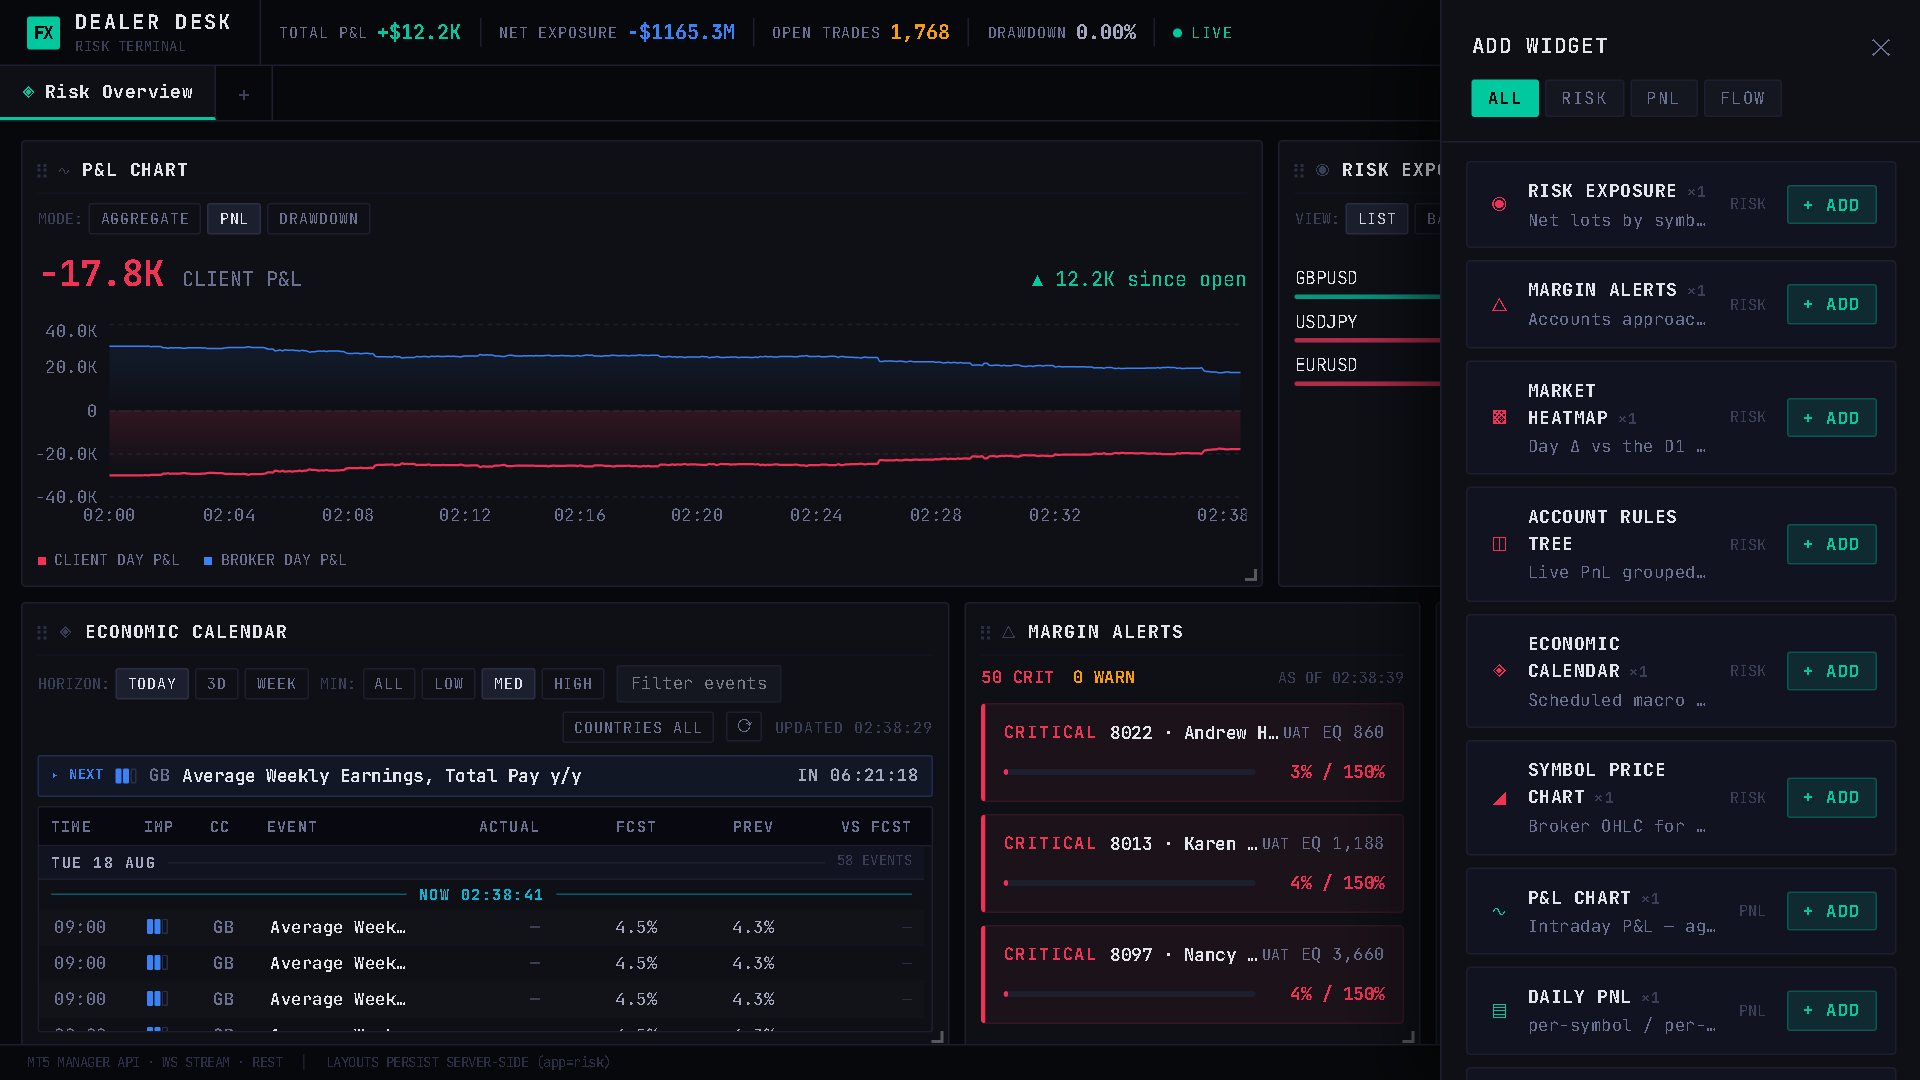The width and height of the screenshot is (1920, 1080).
Task: Click the FX Dealer Desk logo
Action: point(43,33)
